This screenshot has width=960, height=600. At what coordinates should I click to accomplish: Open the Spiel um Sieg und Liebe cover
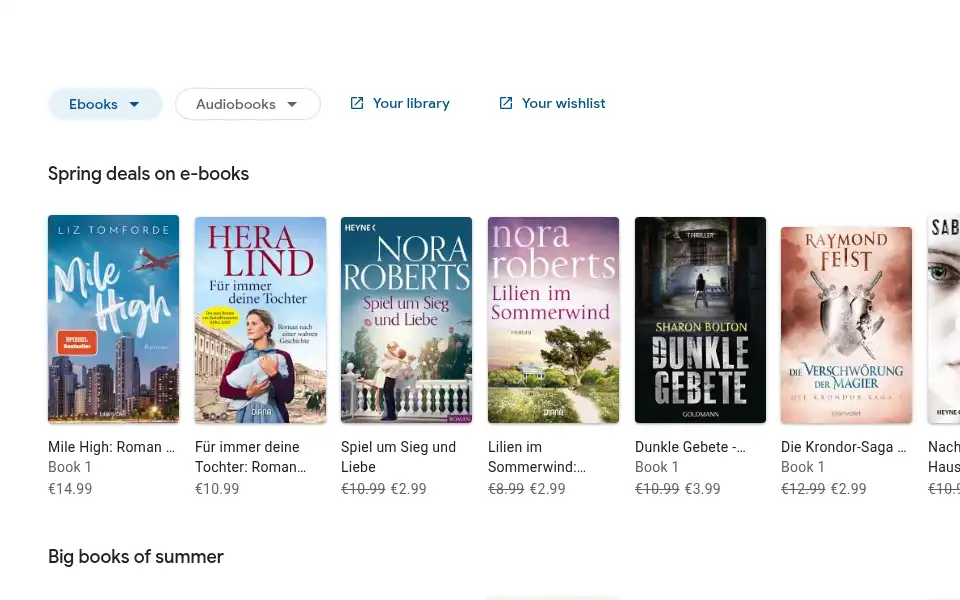[x=407, y=320]
